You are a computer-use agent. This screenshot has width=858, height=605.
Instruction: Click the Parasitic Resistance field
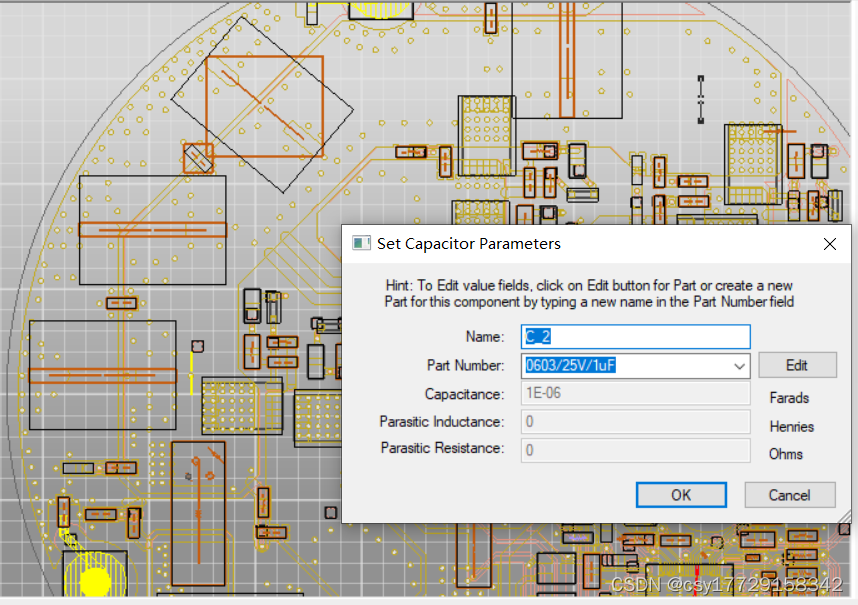[x=635, y=450]
